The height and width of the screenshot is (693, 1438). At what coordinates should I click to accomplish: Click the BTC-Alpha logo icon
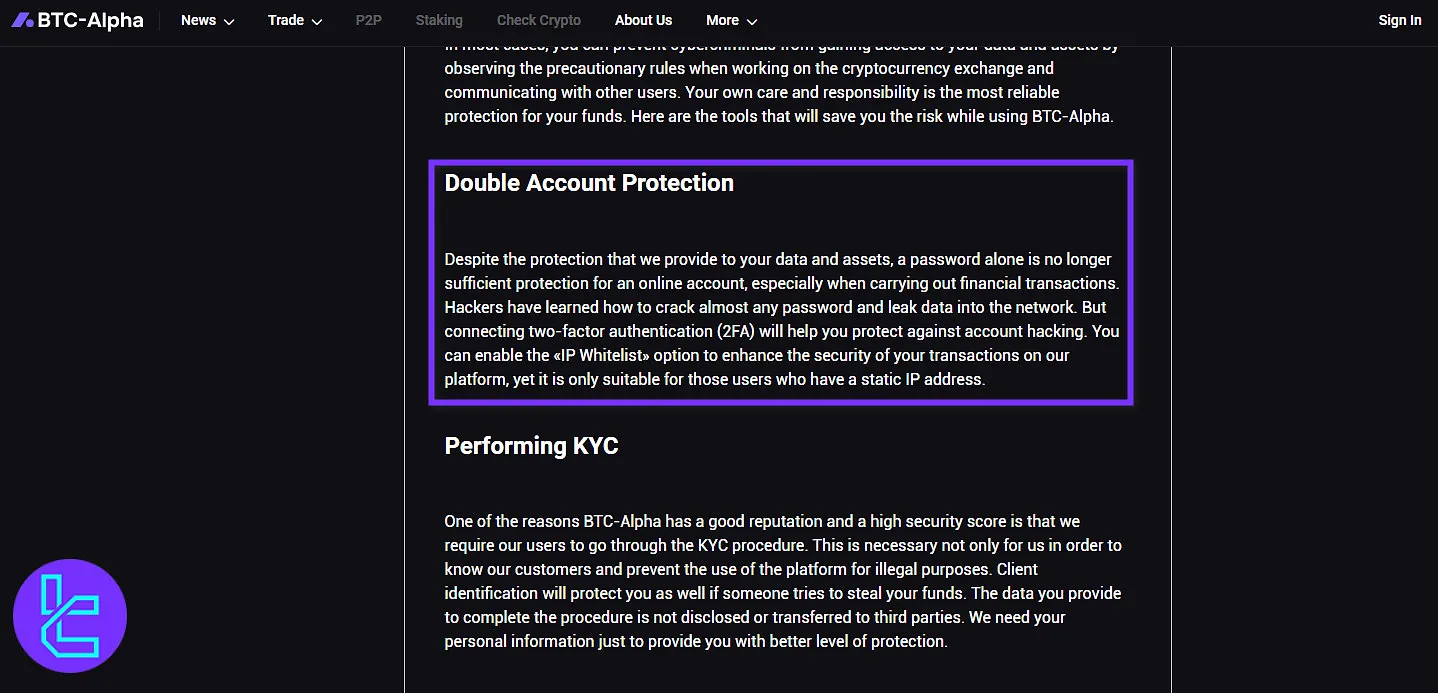(x=20, y=19)
